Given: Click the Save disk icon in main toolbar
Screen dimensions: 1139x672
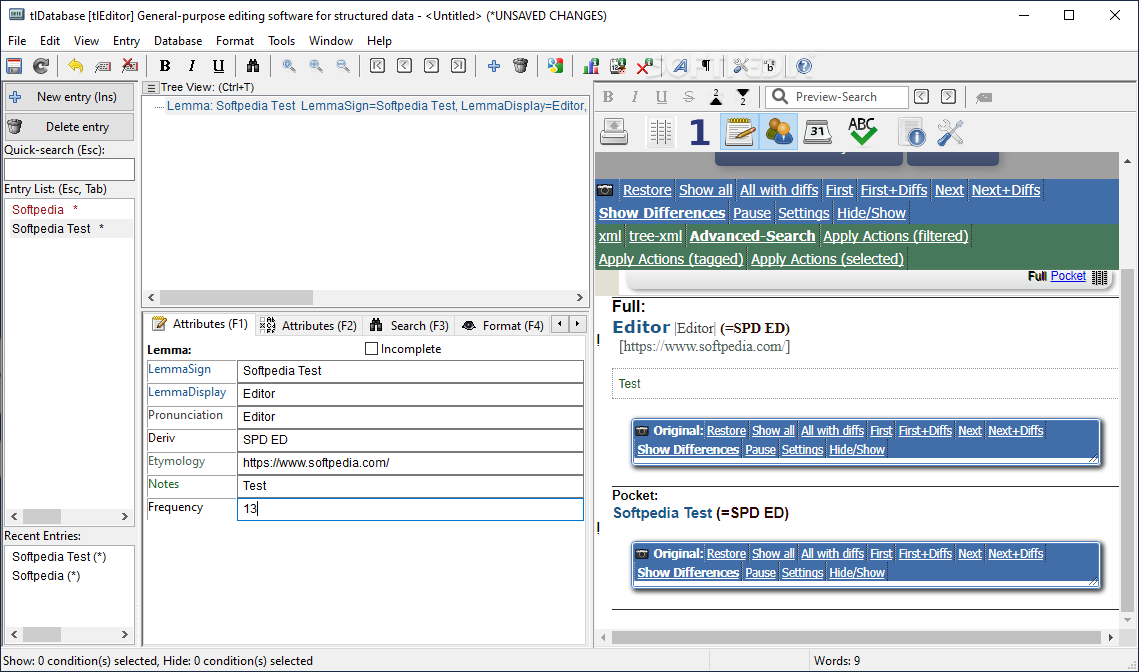Looking at the screenshot, I should tap(14, 66).
